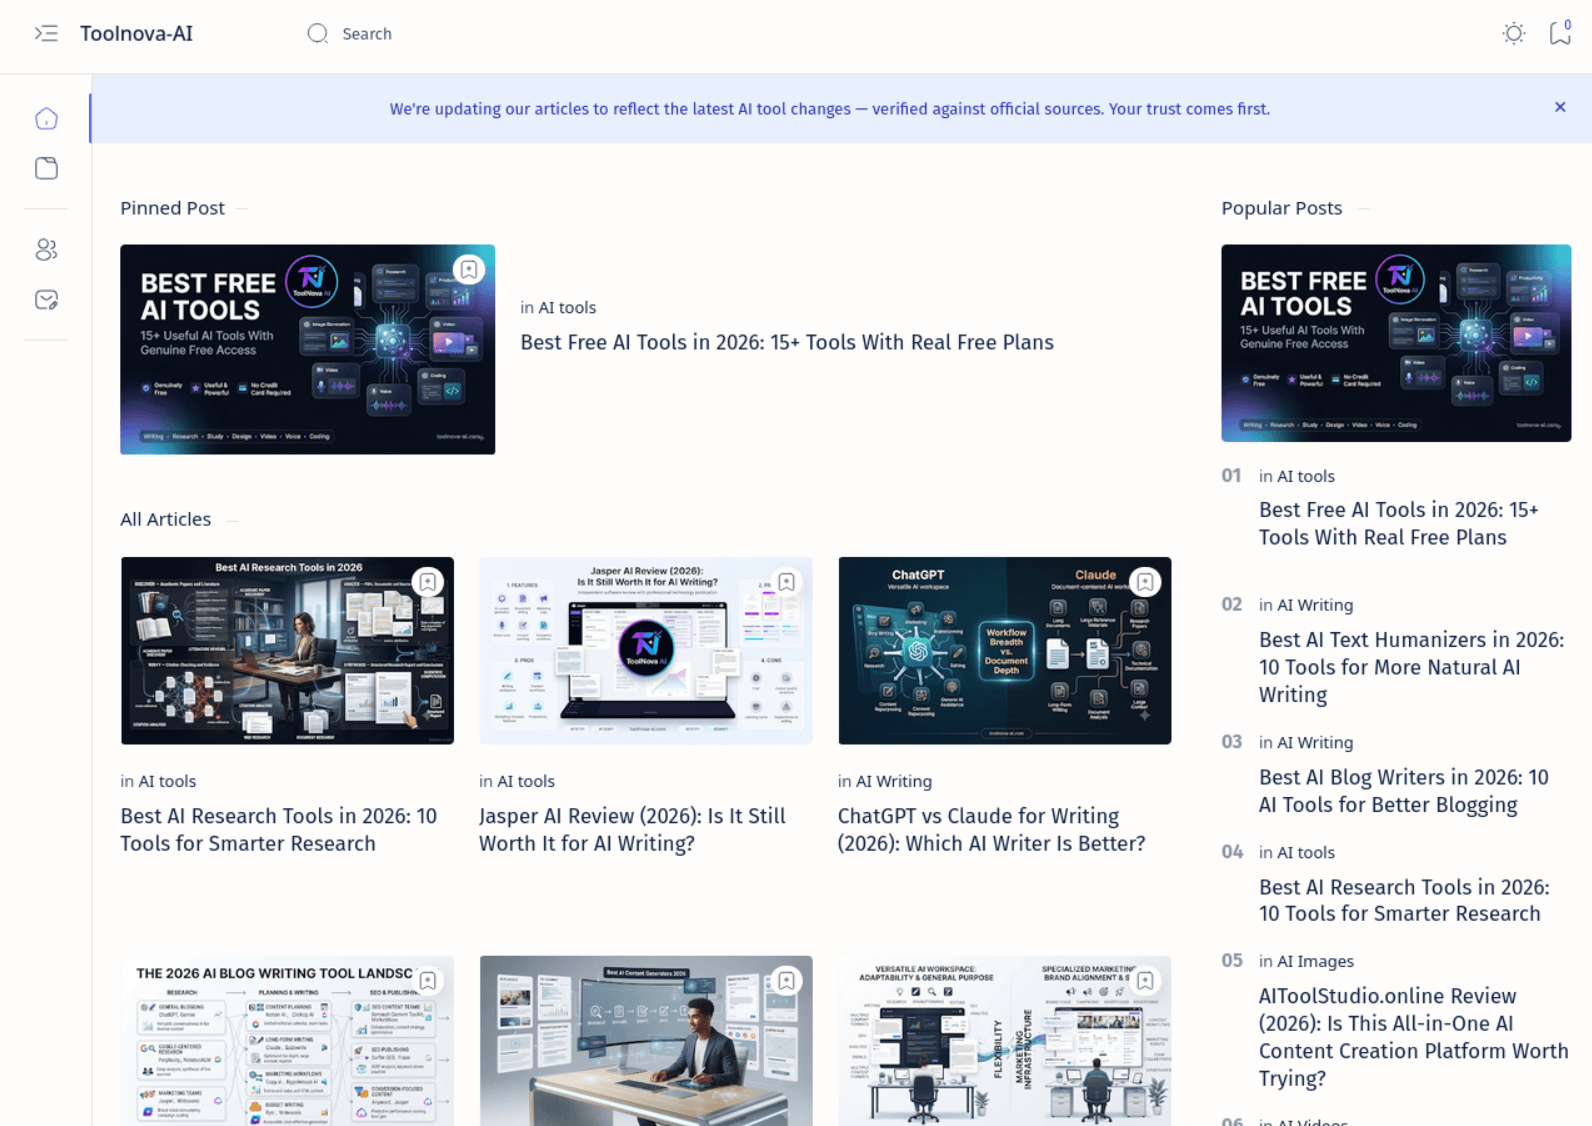
Task: Click the magnifier search icon
Action: [318, 34]
